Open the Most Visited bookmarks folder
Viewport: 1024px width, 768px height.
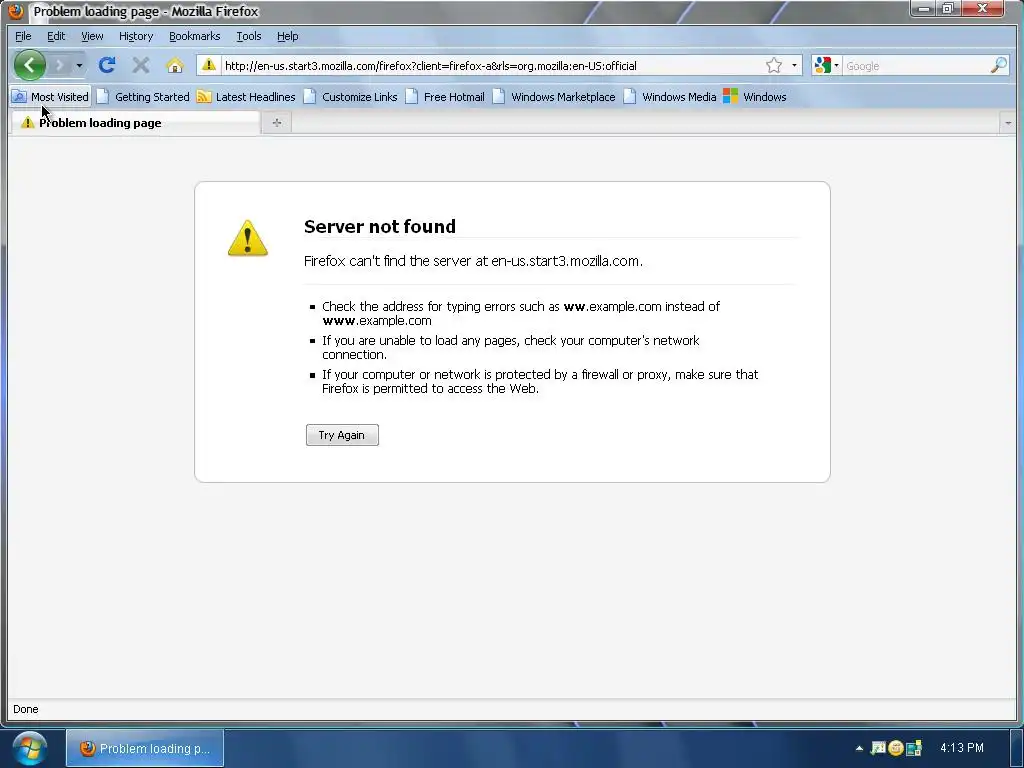point(50,97)
